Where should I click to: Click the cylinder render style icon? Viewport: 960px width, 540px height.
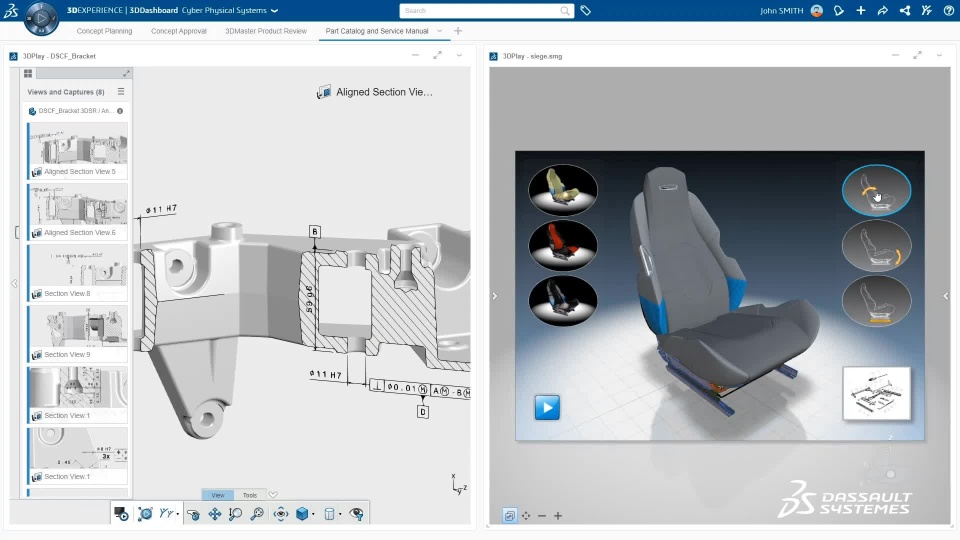click(x=329, y=514)
